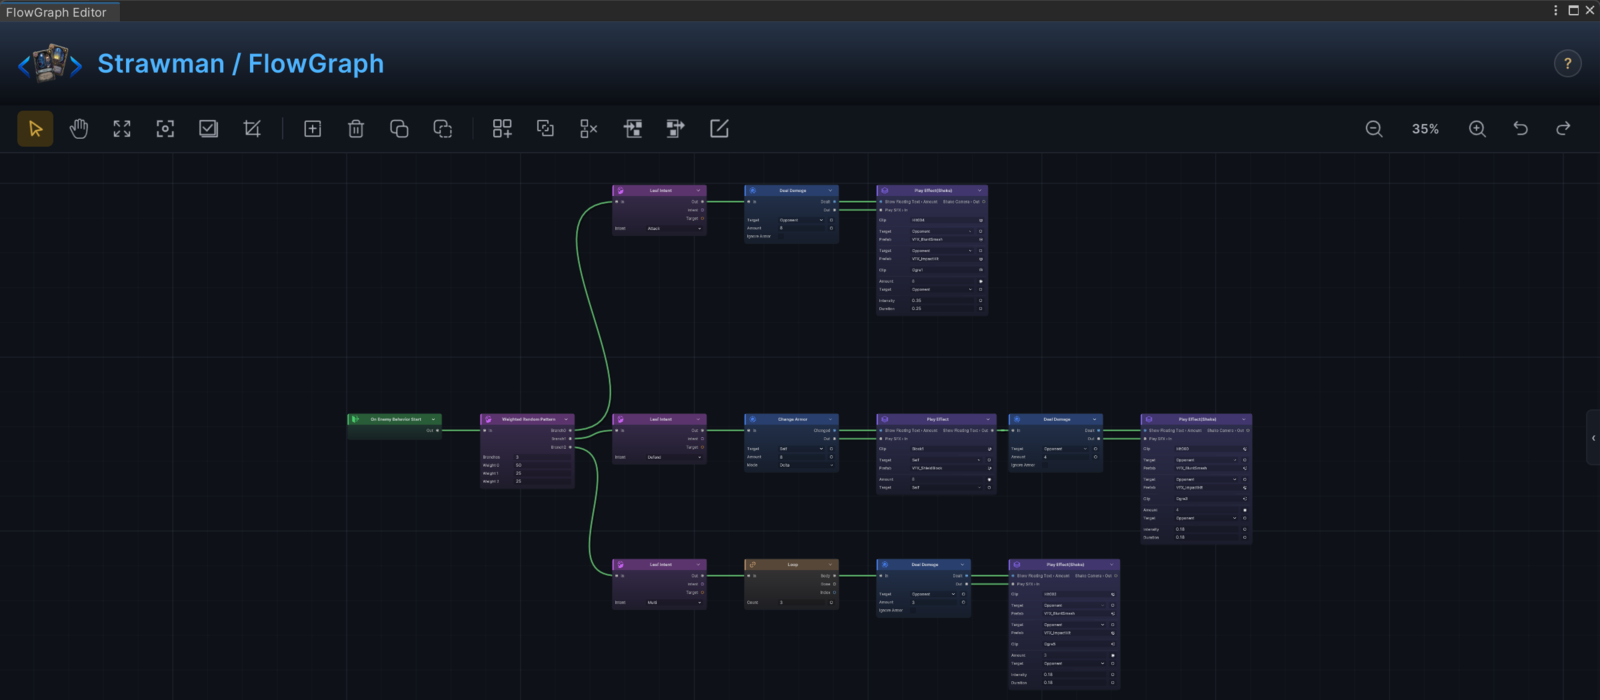Open the window kebab options menu
The image size is (1600, 700).
click(x=1555, y=10)
